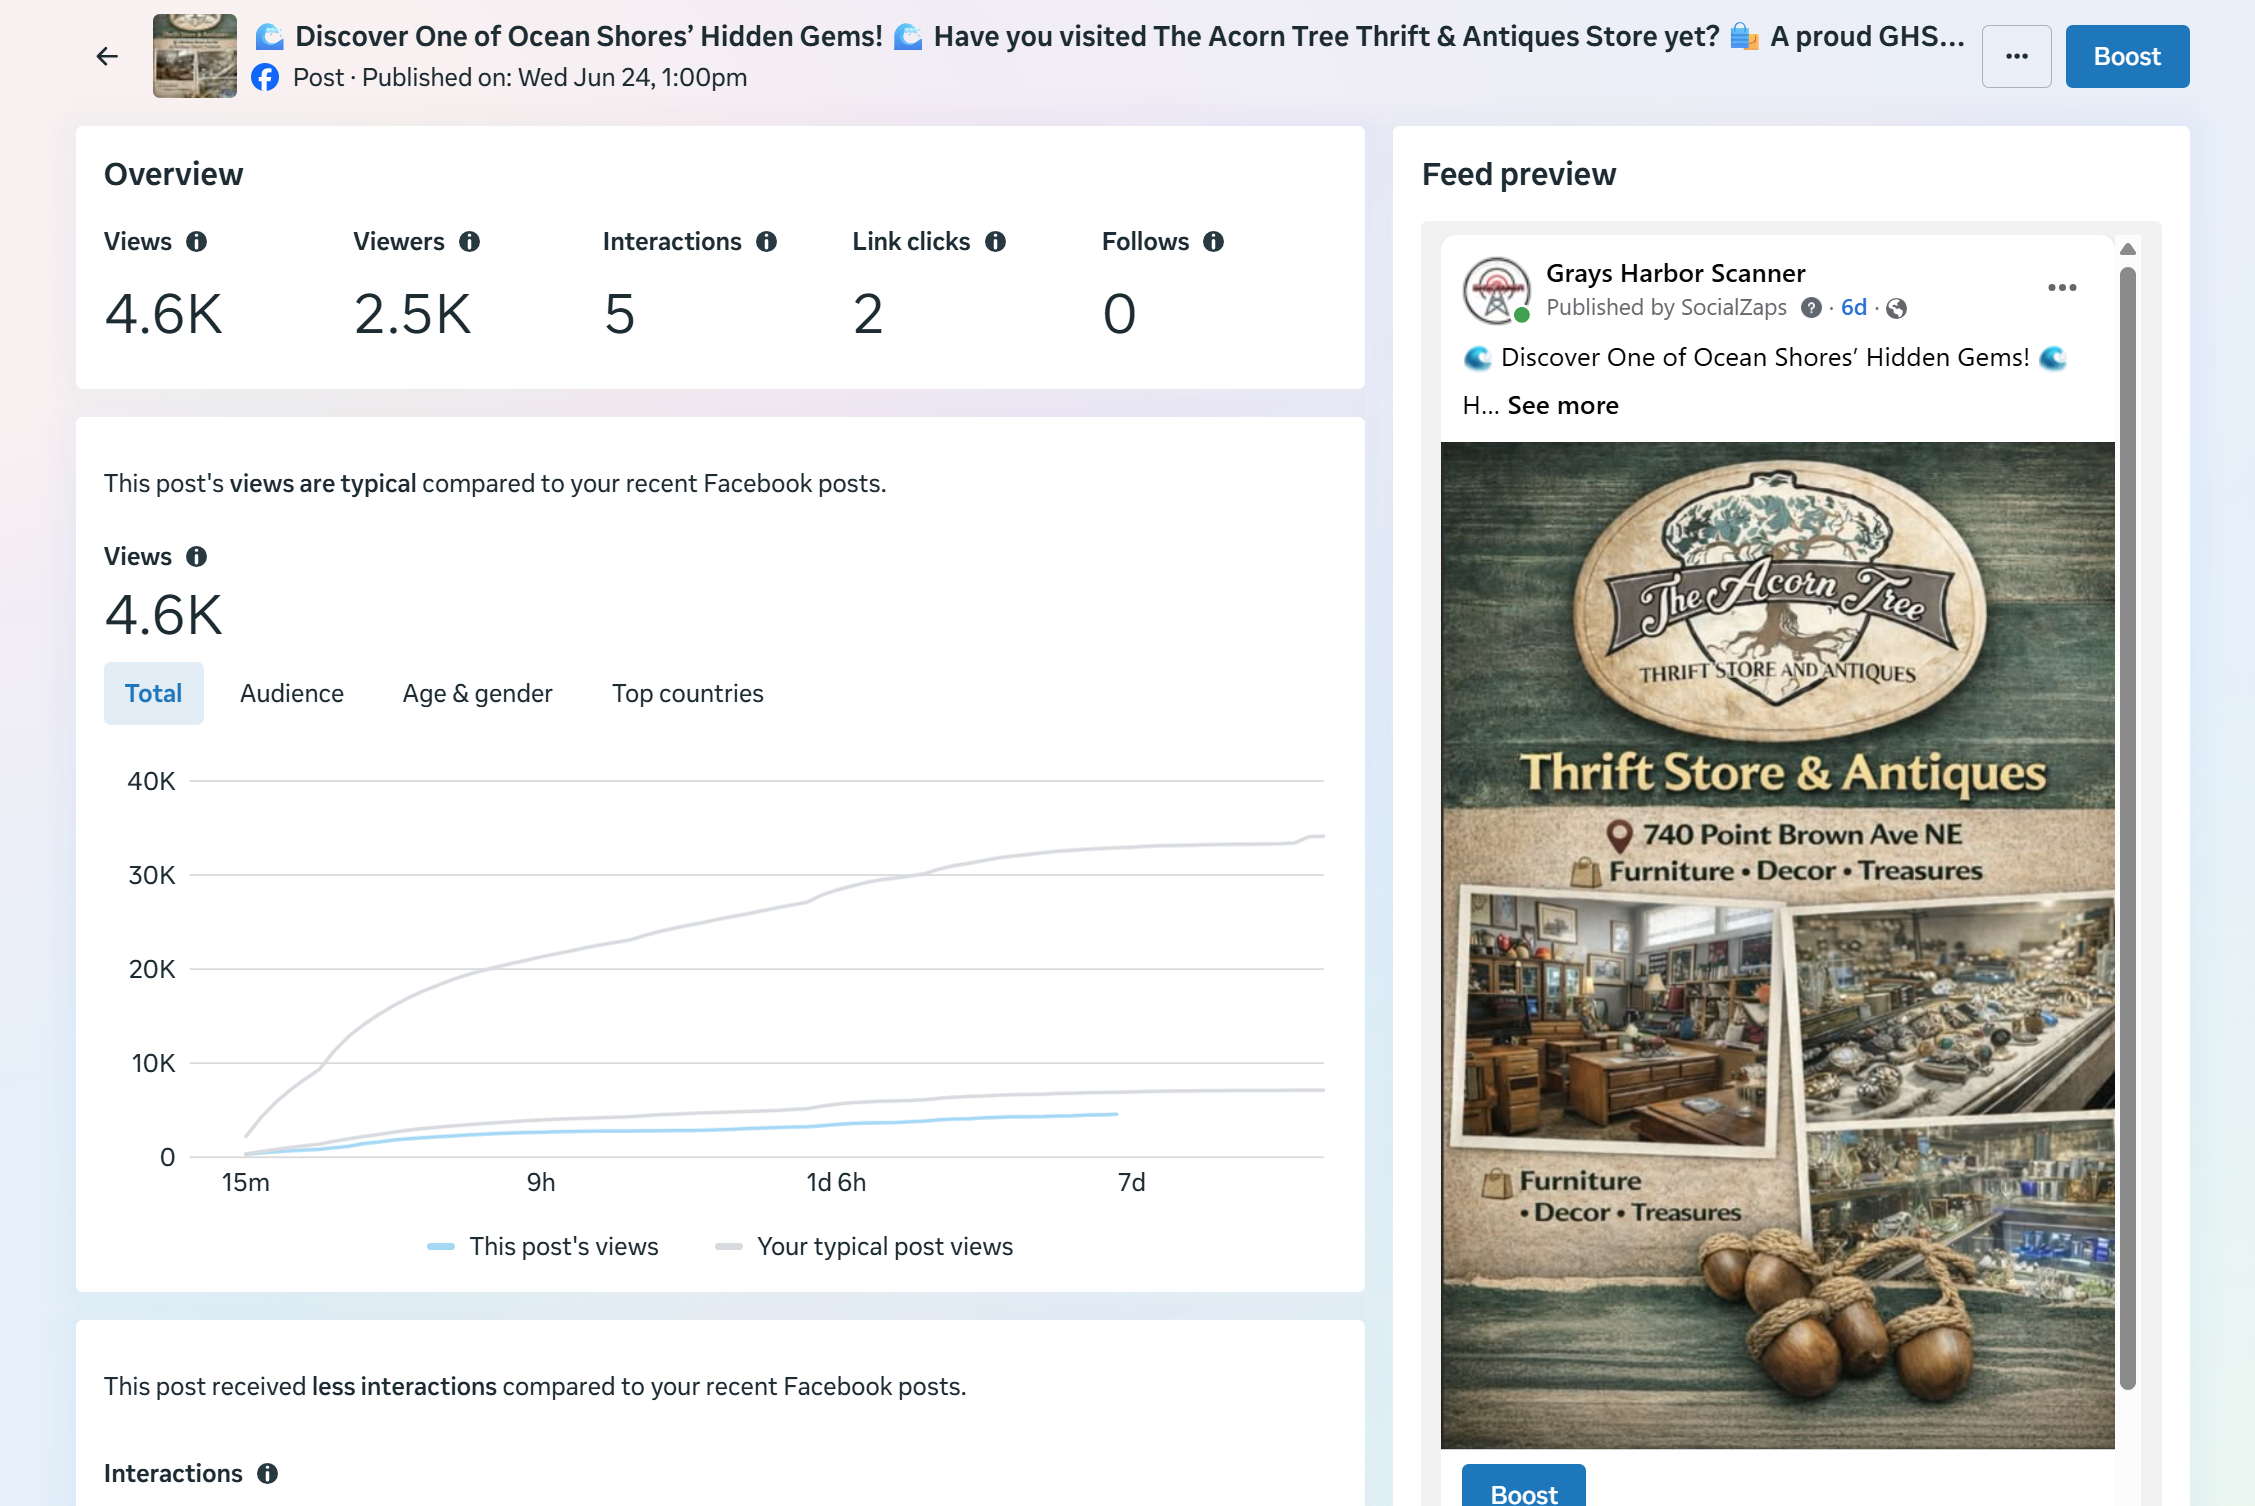Open feed preview post options menu
2255x1506 pixels.
tap(2062, 288)
